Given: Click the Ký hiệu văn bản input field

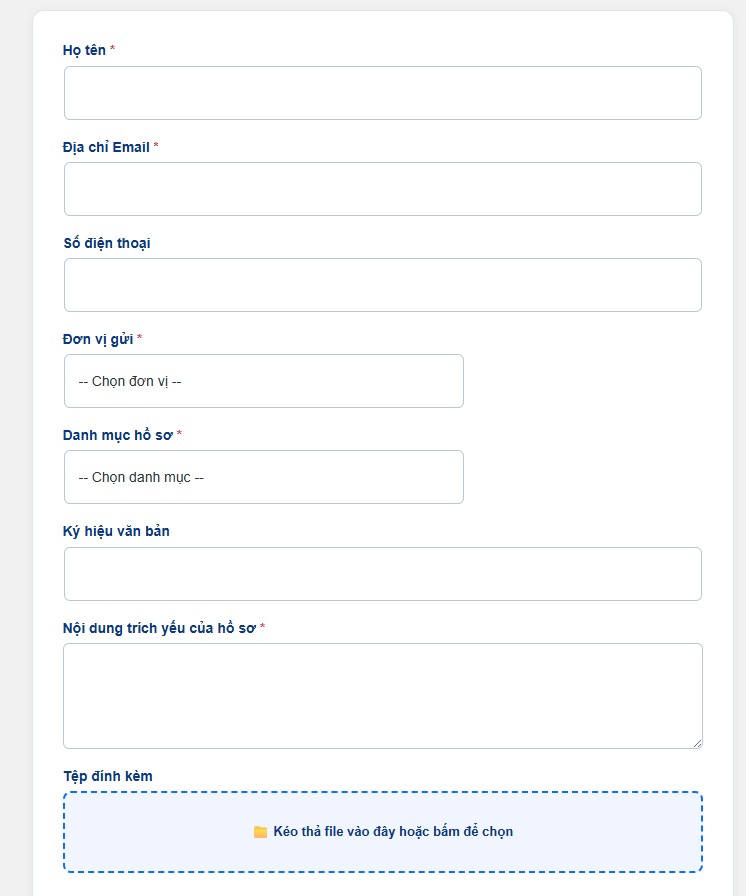Looking at the screenshot, I should (x=382, y=574).
